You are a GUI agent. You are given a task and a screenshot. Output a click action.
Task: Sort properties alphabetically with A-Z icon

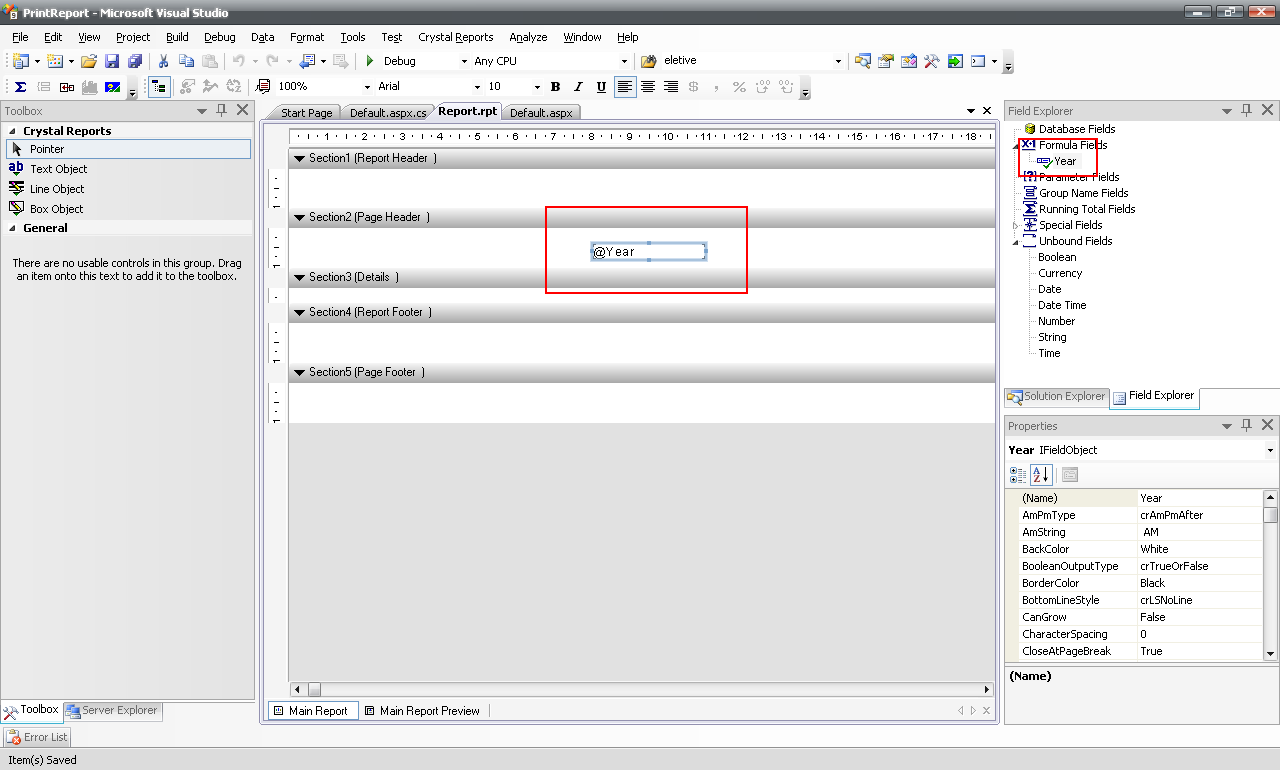(x=1042, y=475)
